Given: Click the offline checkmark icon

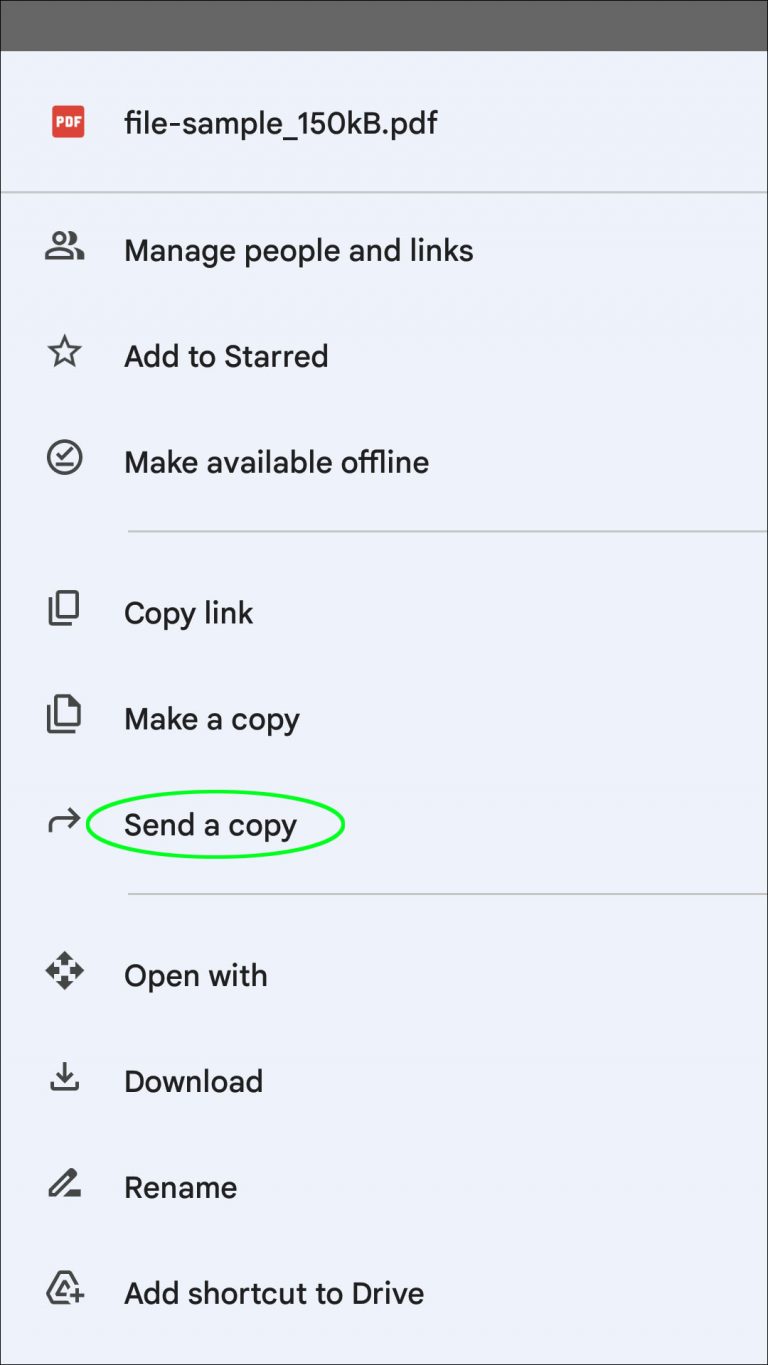Looking at the screenshot, I should coord(64,462).
